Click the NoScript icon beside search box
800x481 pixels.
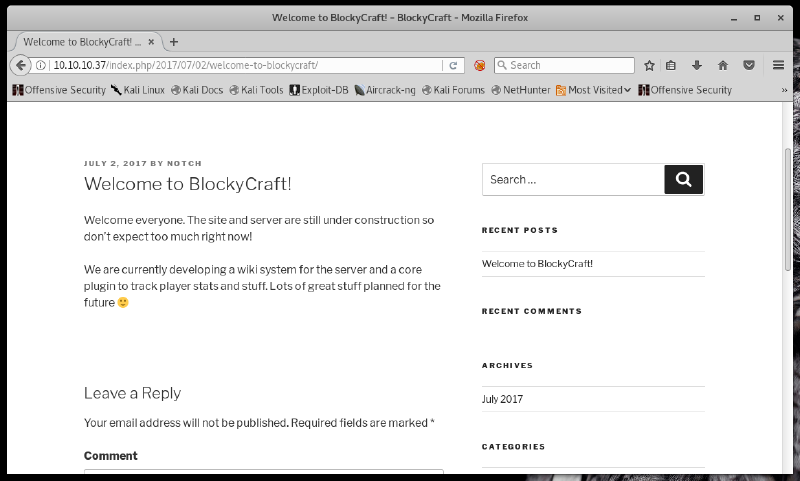tap(480, 65)
